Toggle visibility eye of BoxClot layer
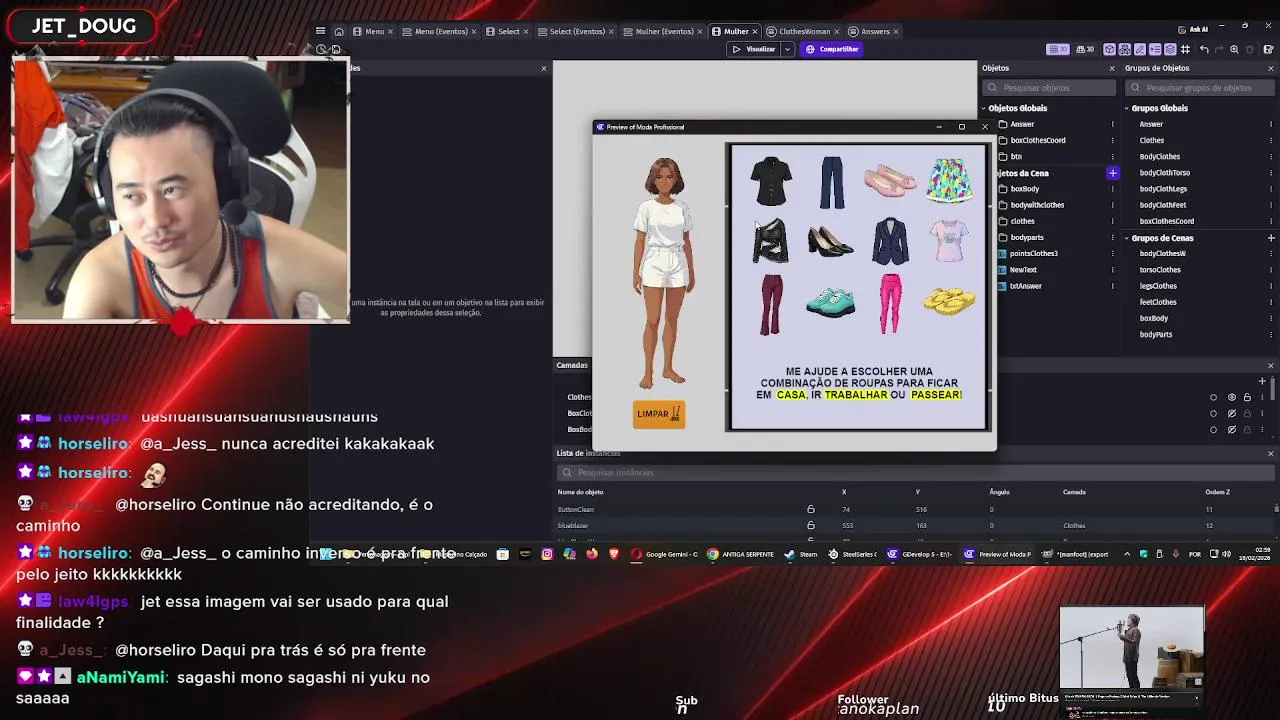The image size is (1280, 720). (1232, 413)
